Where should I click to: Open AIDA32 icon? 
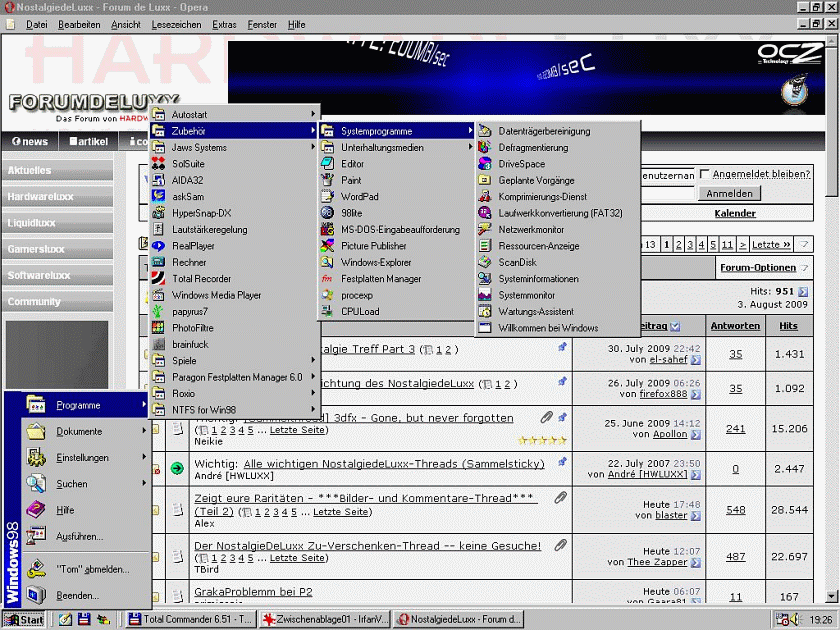coord(158,180)
